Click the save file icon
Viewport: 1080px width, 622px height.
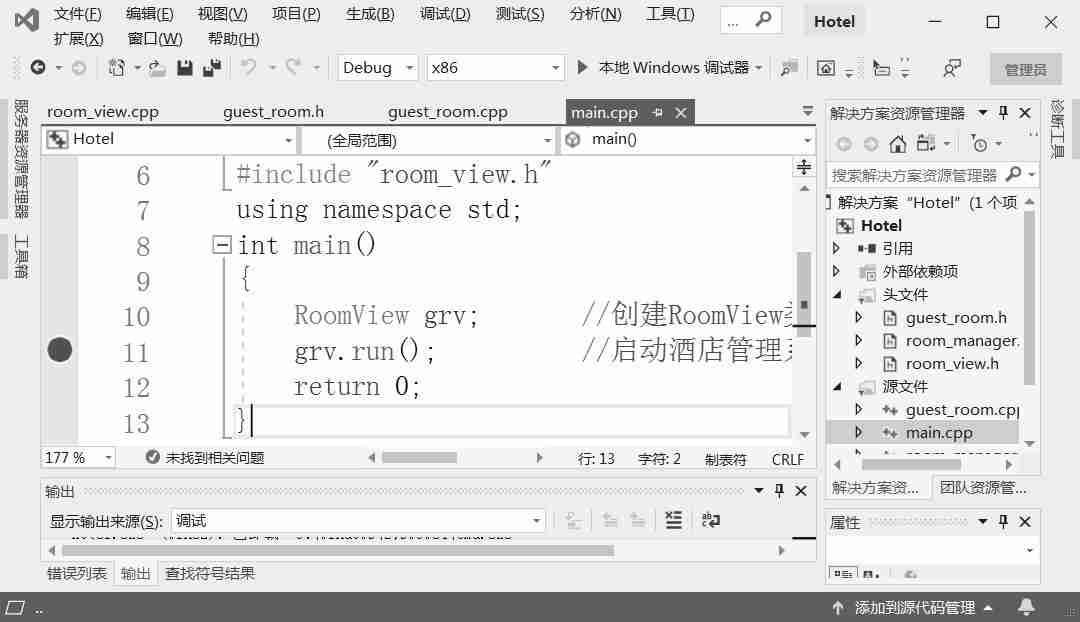(x=185, y=68)
